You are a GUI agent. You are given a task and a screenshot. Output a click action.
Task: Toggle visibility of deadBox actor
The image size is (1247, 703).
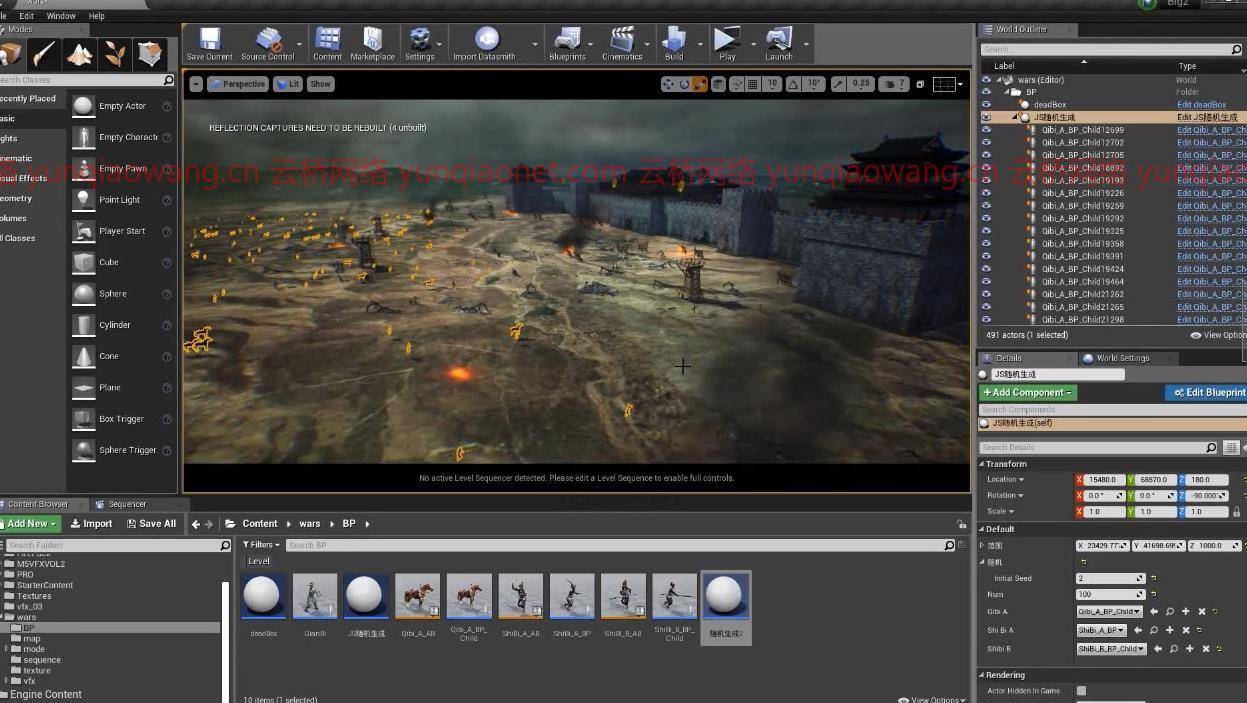pyautogui.click(x=986, y=105)
